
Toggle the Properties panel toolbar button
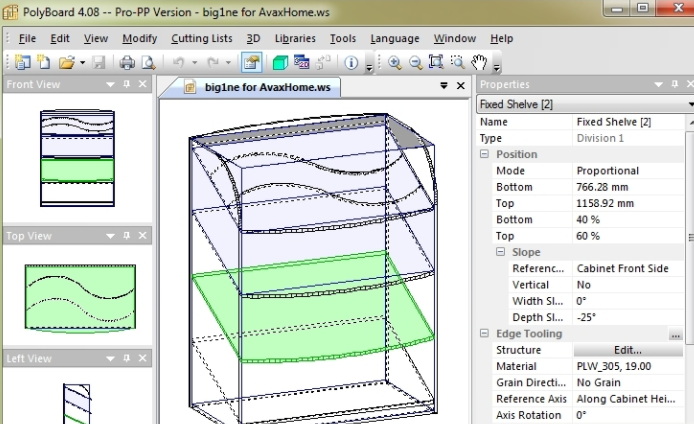(251, 62)
